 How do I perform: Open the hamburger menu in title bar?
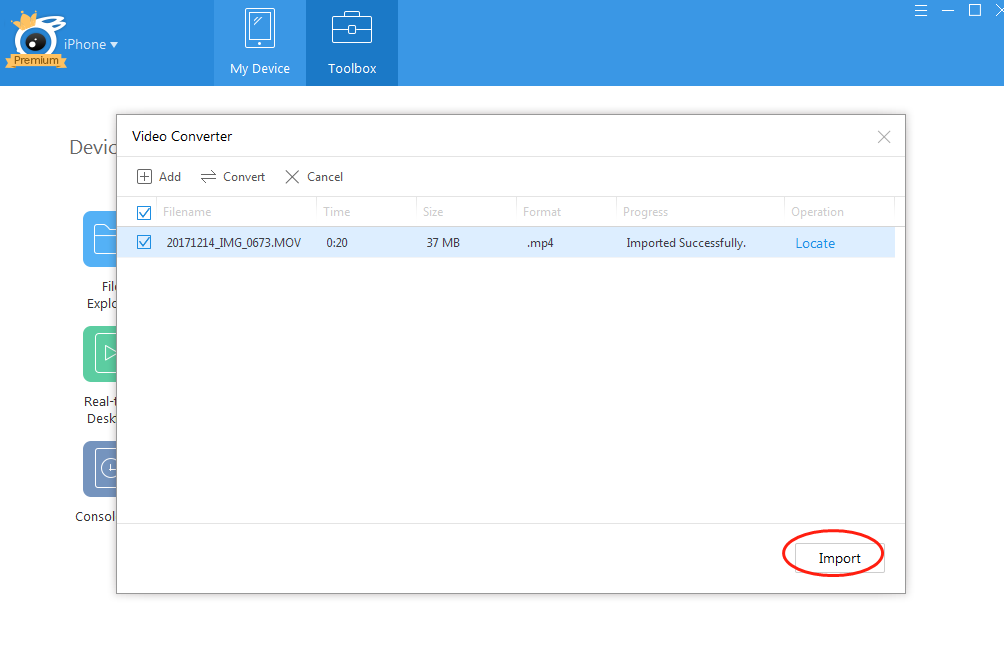[921, 10]
